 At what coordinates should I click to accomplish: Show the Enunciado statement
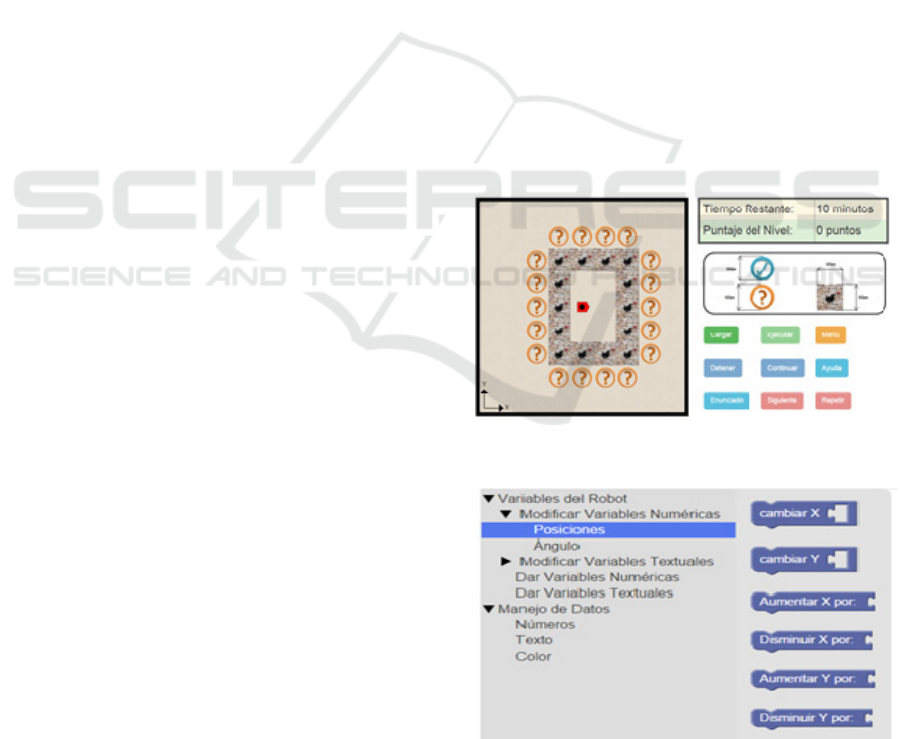(726, 400)
